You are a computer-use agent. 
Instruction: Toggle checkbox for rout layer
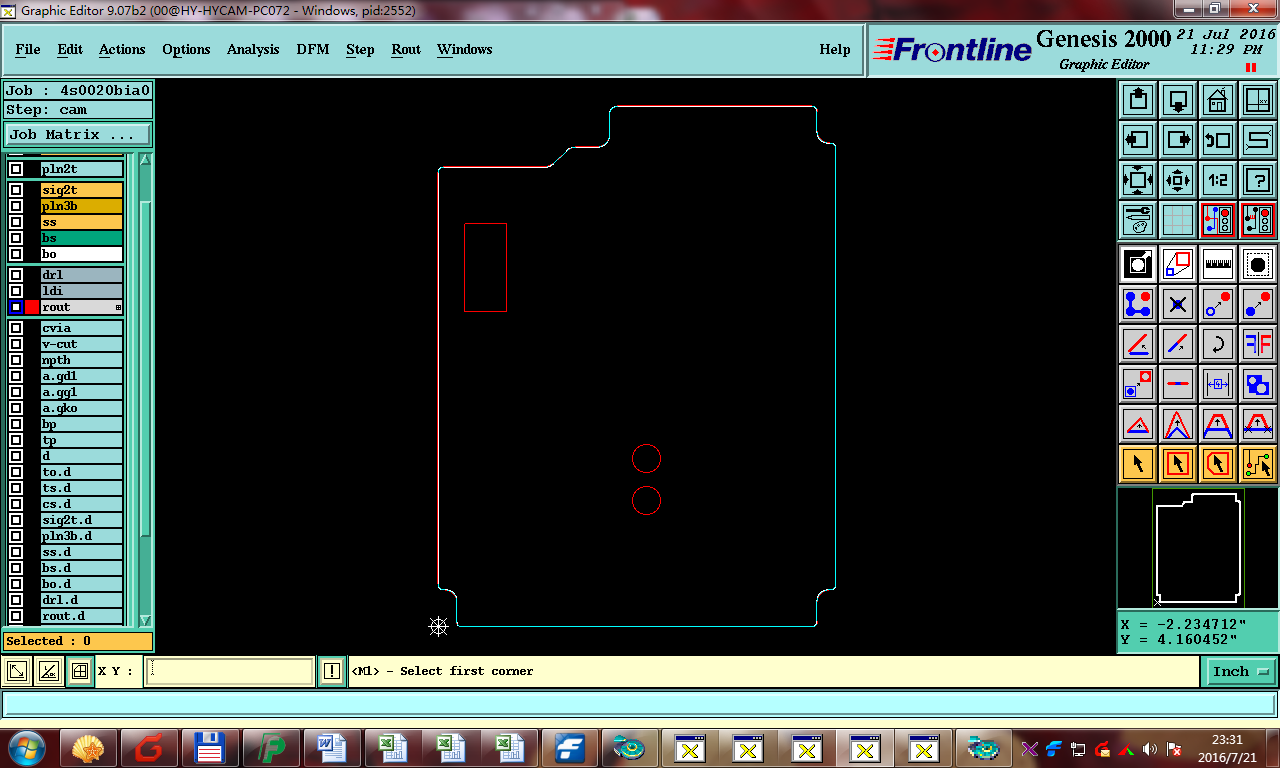[16, 307]
